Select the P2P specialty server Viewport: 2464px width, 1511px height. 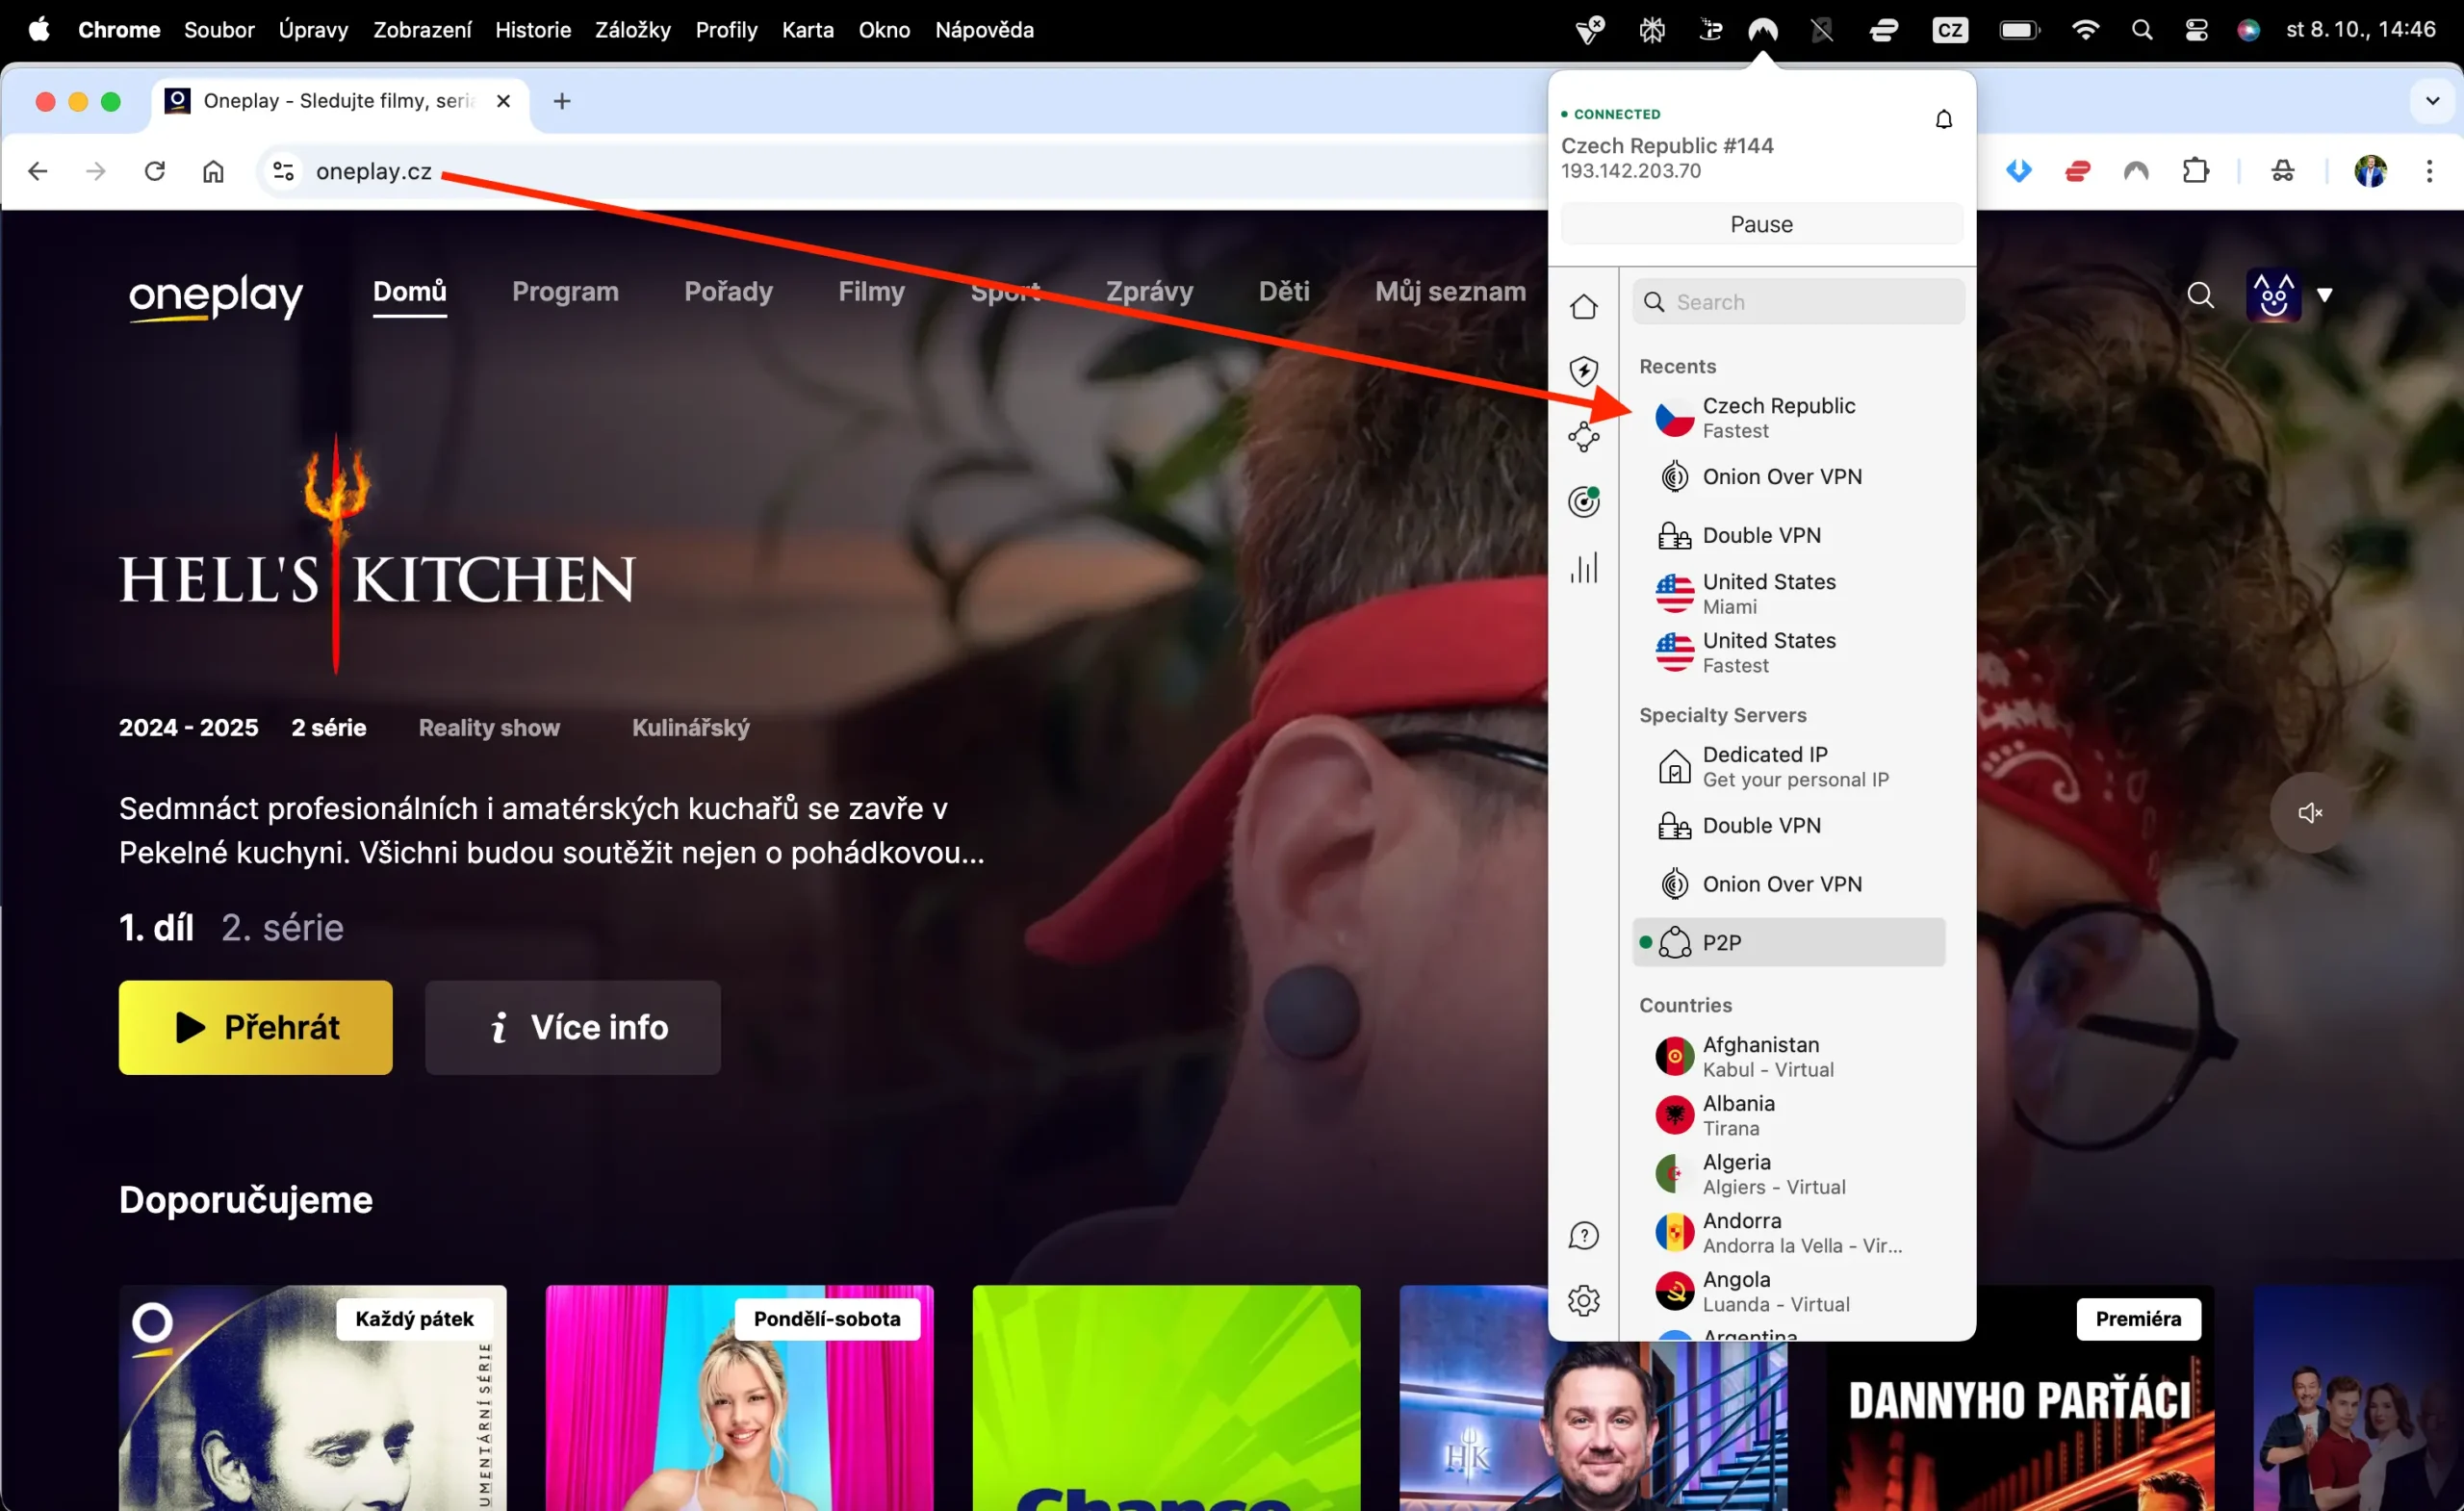click(x=1788, y=942)
